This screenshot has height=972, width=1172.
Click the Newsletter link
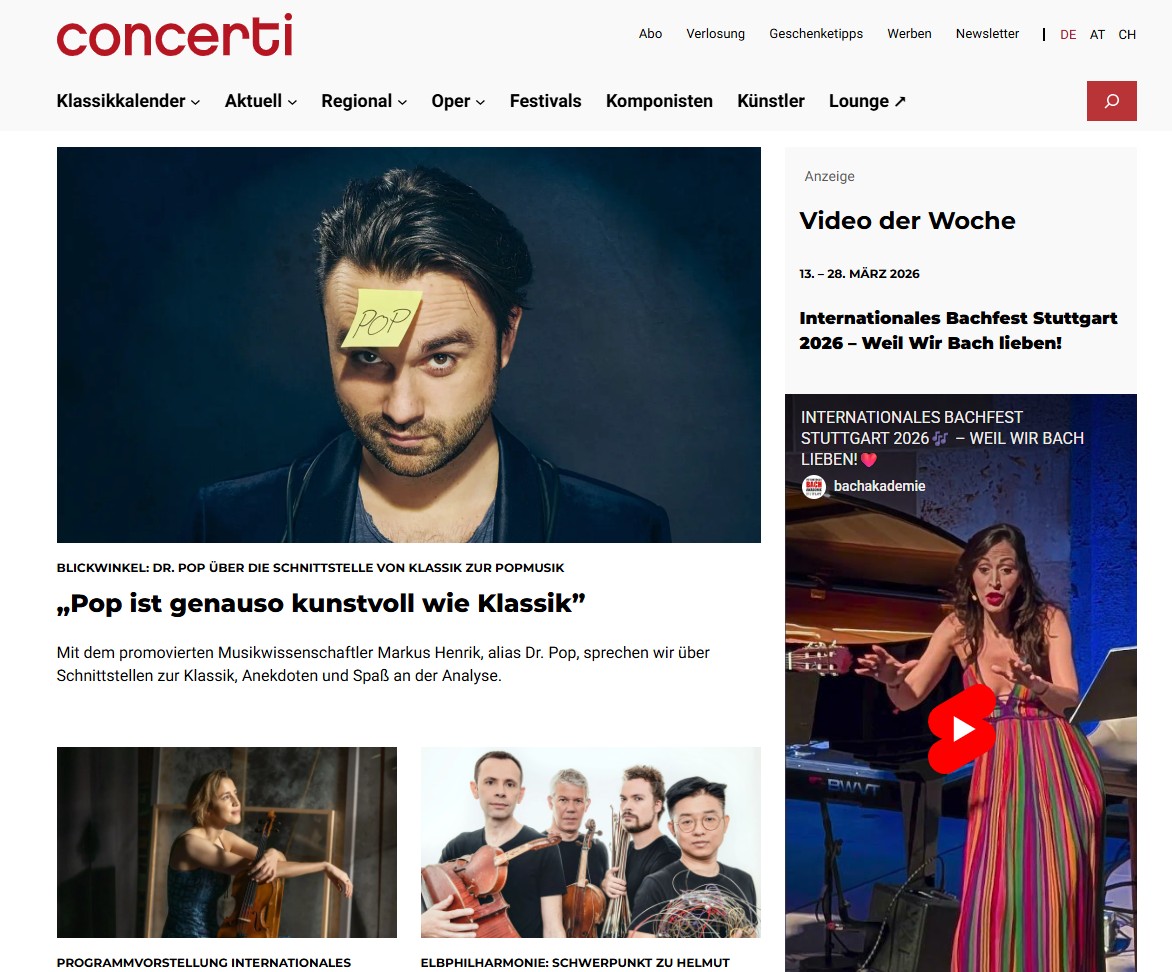pos(987,34)
